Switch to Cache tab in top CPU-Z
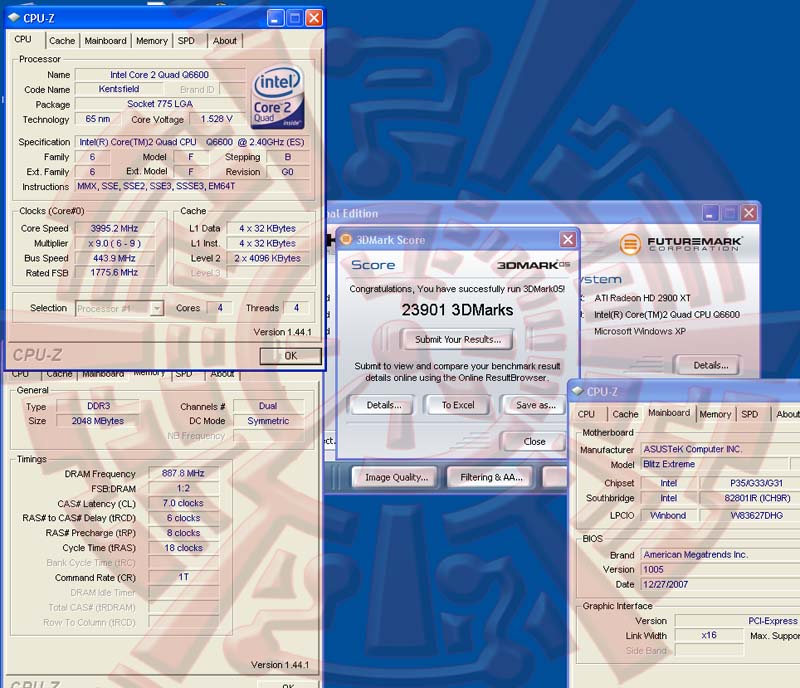800x688 pixels. (x=62, y=41)
